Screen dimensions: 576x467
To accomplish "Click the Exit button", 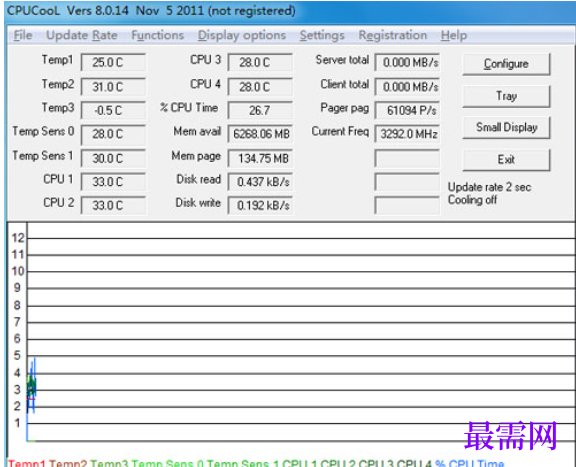I will click(x=506, y=159).
